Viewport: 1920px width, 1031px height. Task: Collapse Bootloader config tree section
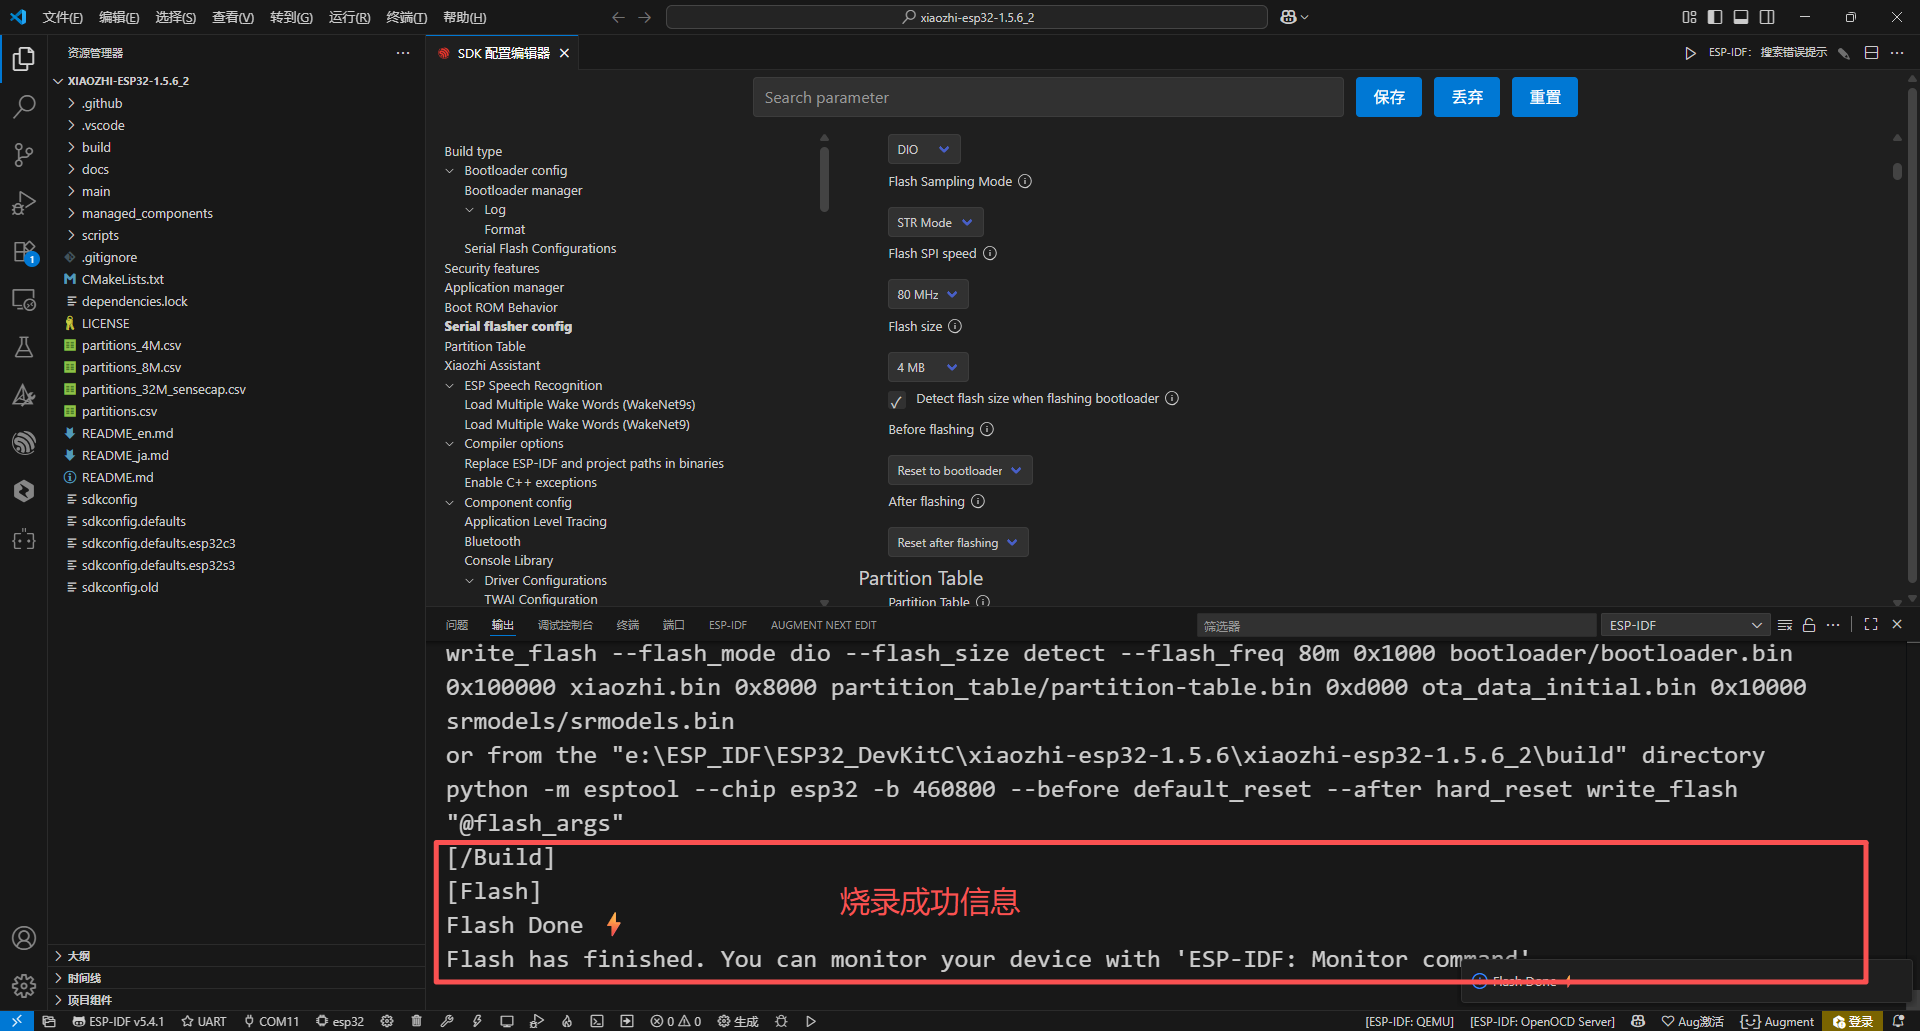pos(450,171)
